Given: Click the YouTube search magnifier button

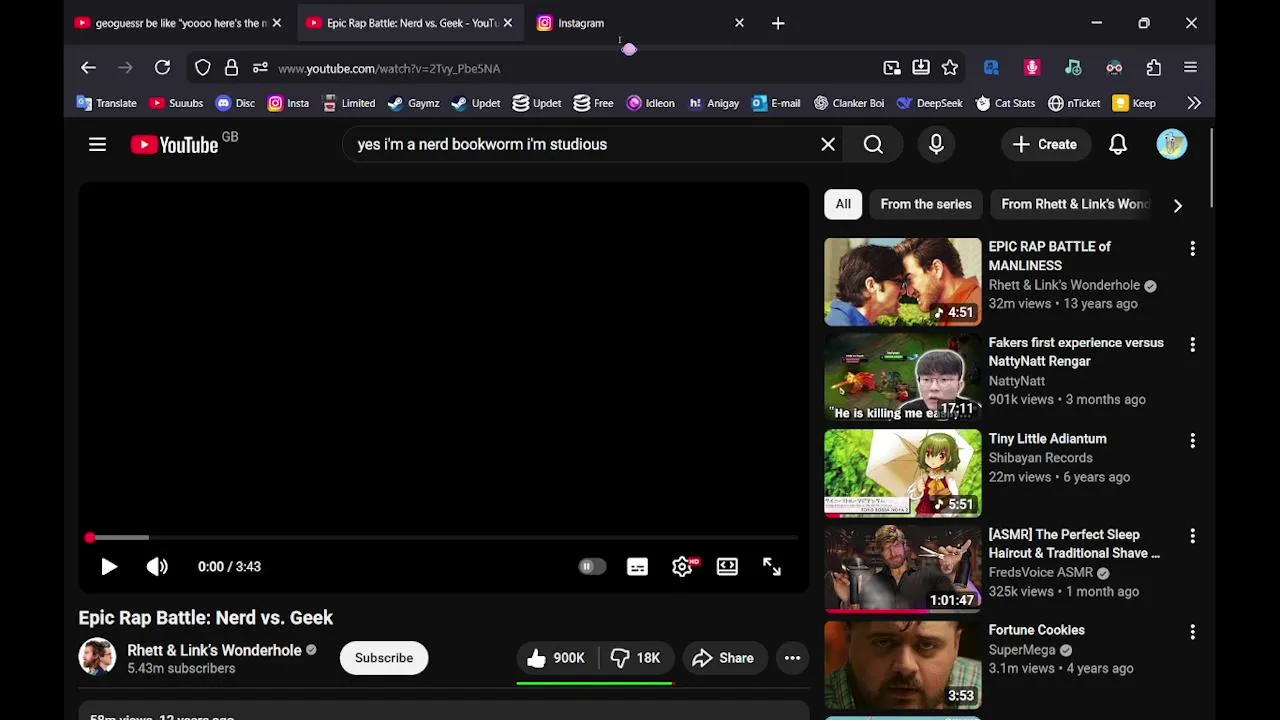Looking at the screenshot, I should 873,145.
